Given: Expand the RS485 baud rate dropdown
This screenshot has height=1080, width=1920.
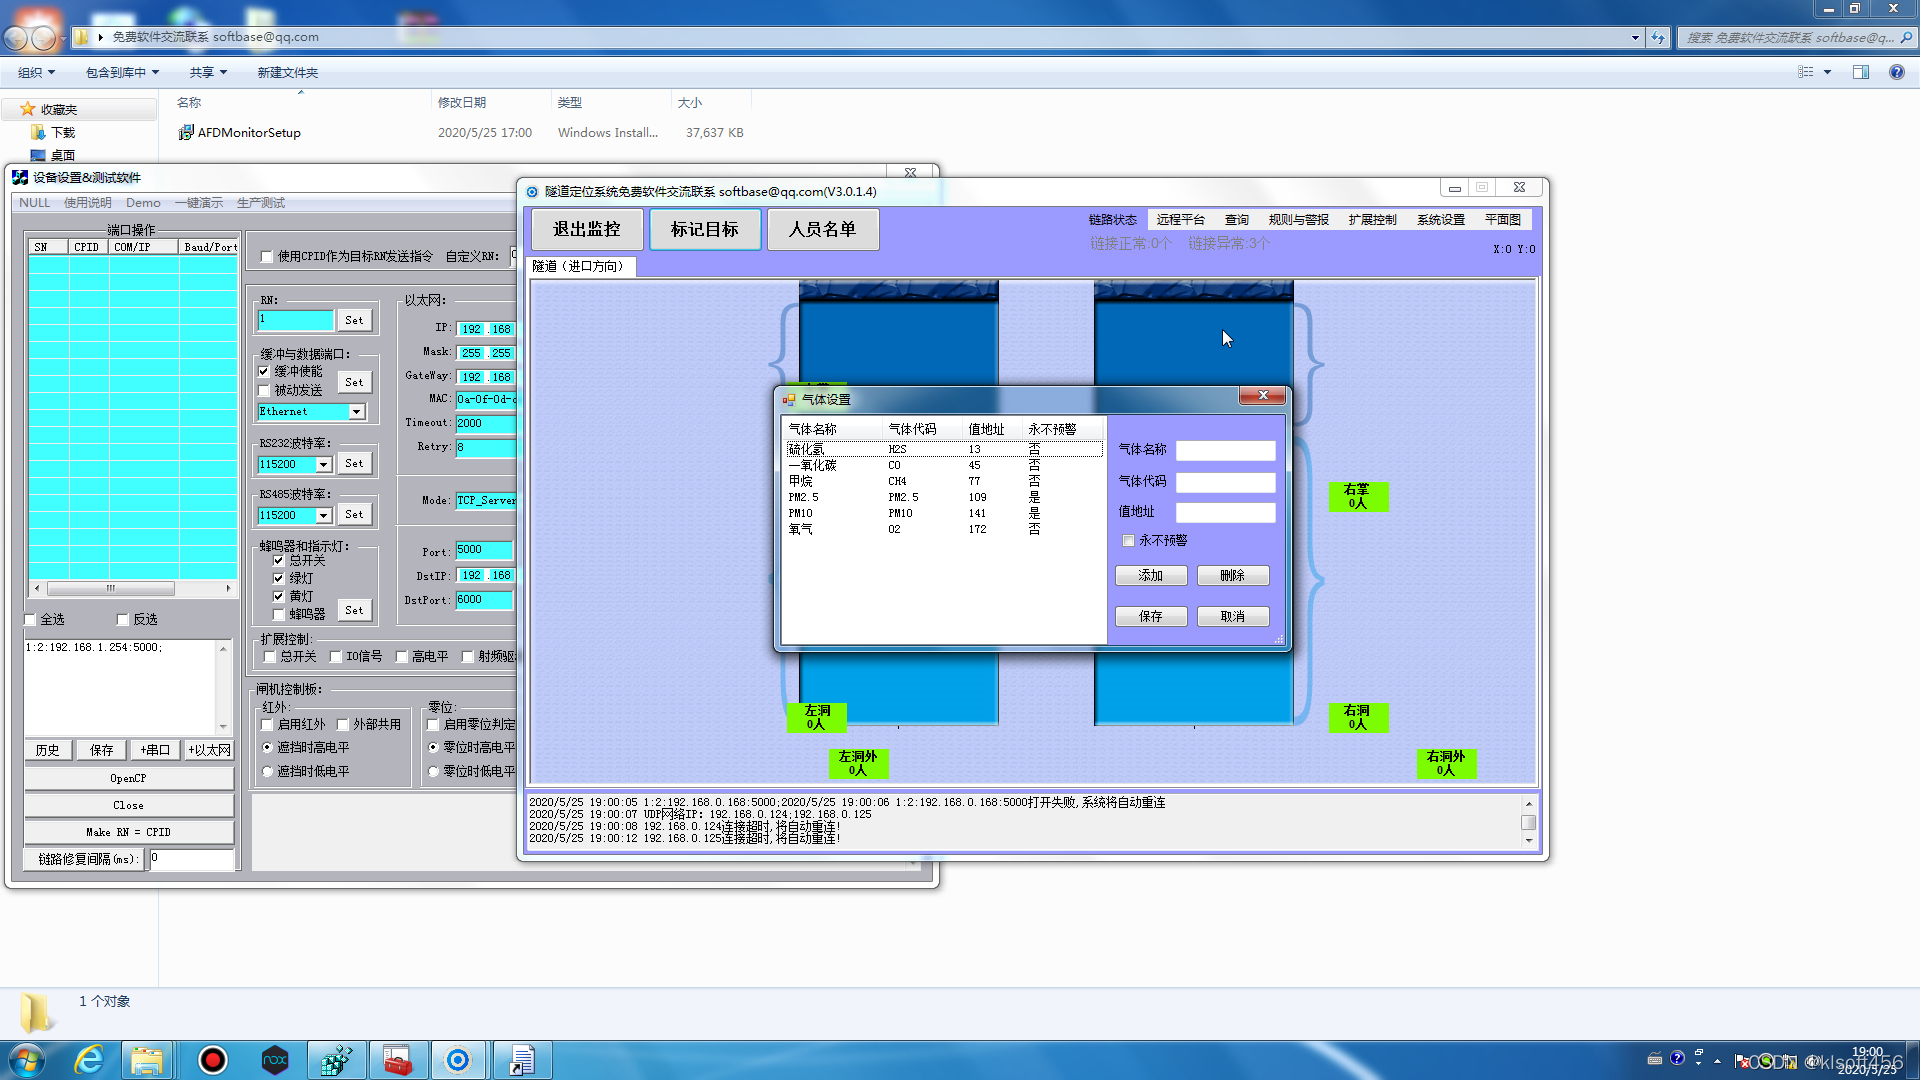Looking at the screenshot, I should 323,516.
